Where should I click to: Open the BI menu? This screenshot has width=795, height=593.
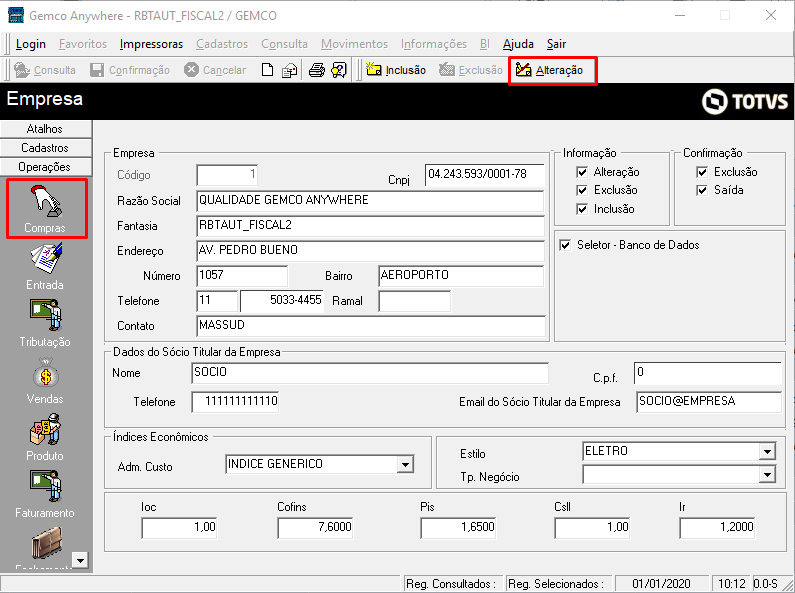485,44
